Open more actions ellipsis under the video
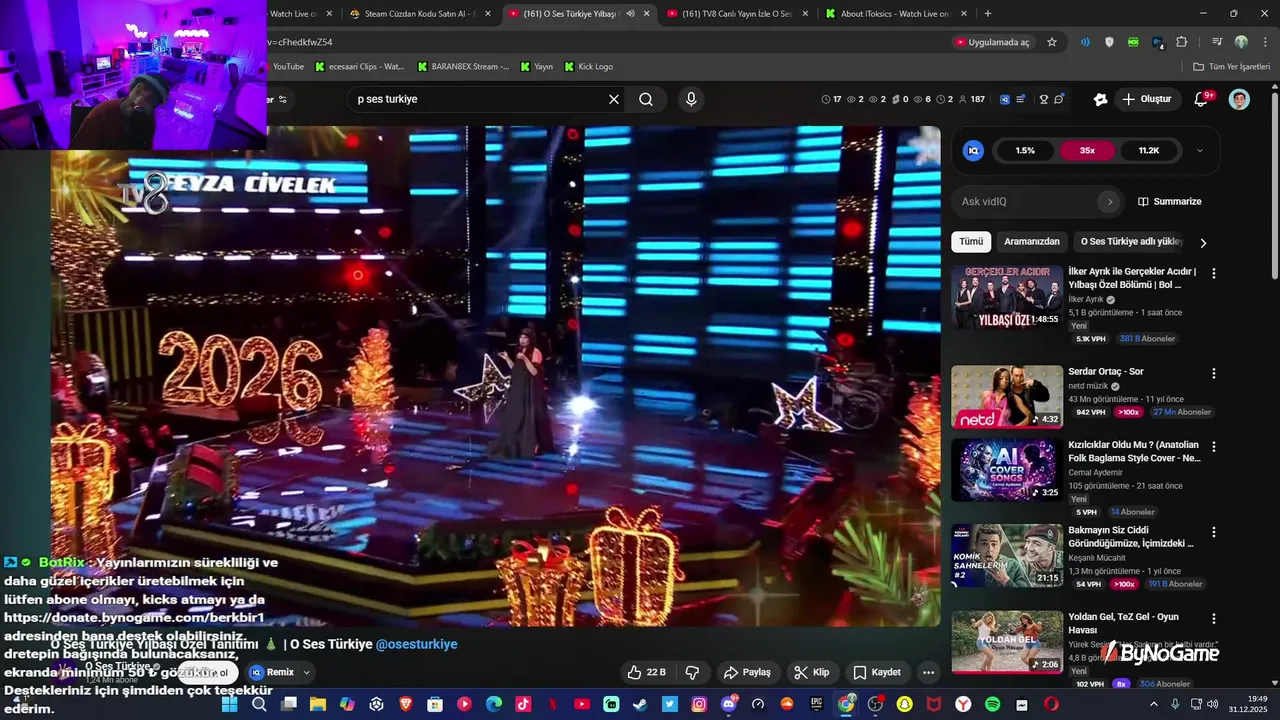 [929, 672]
